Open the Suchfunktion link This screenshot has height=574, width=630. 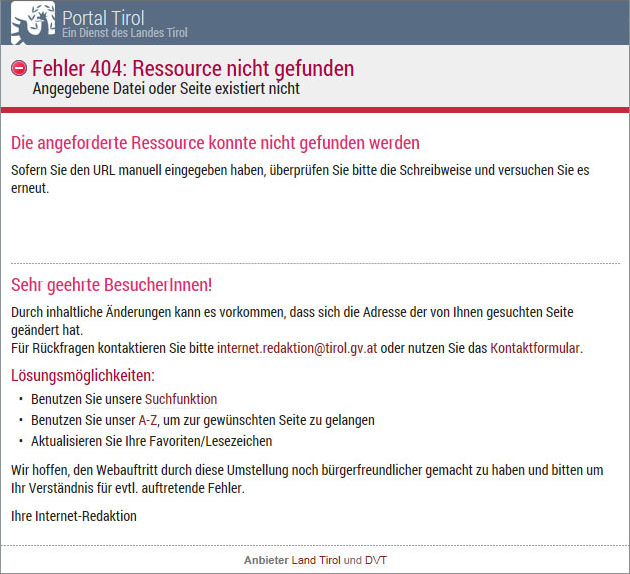pyautogui.click(x=181, y=399)
